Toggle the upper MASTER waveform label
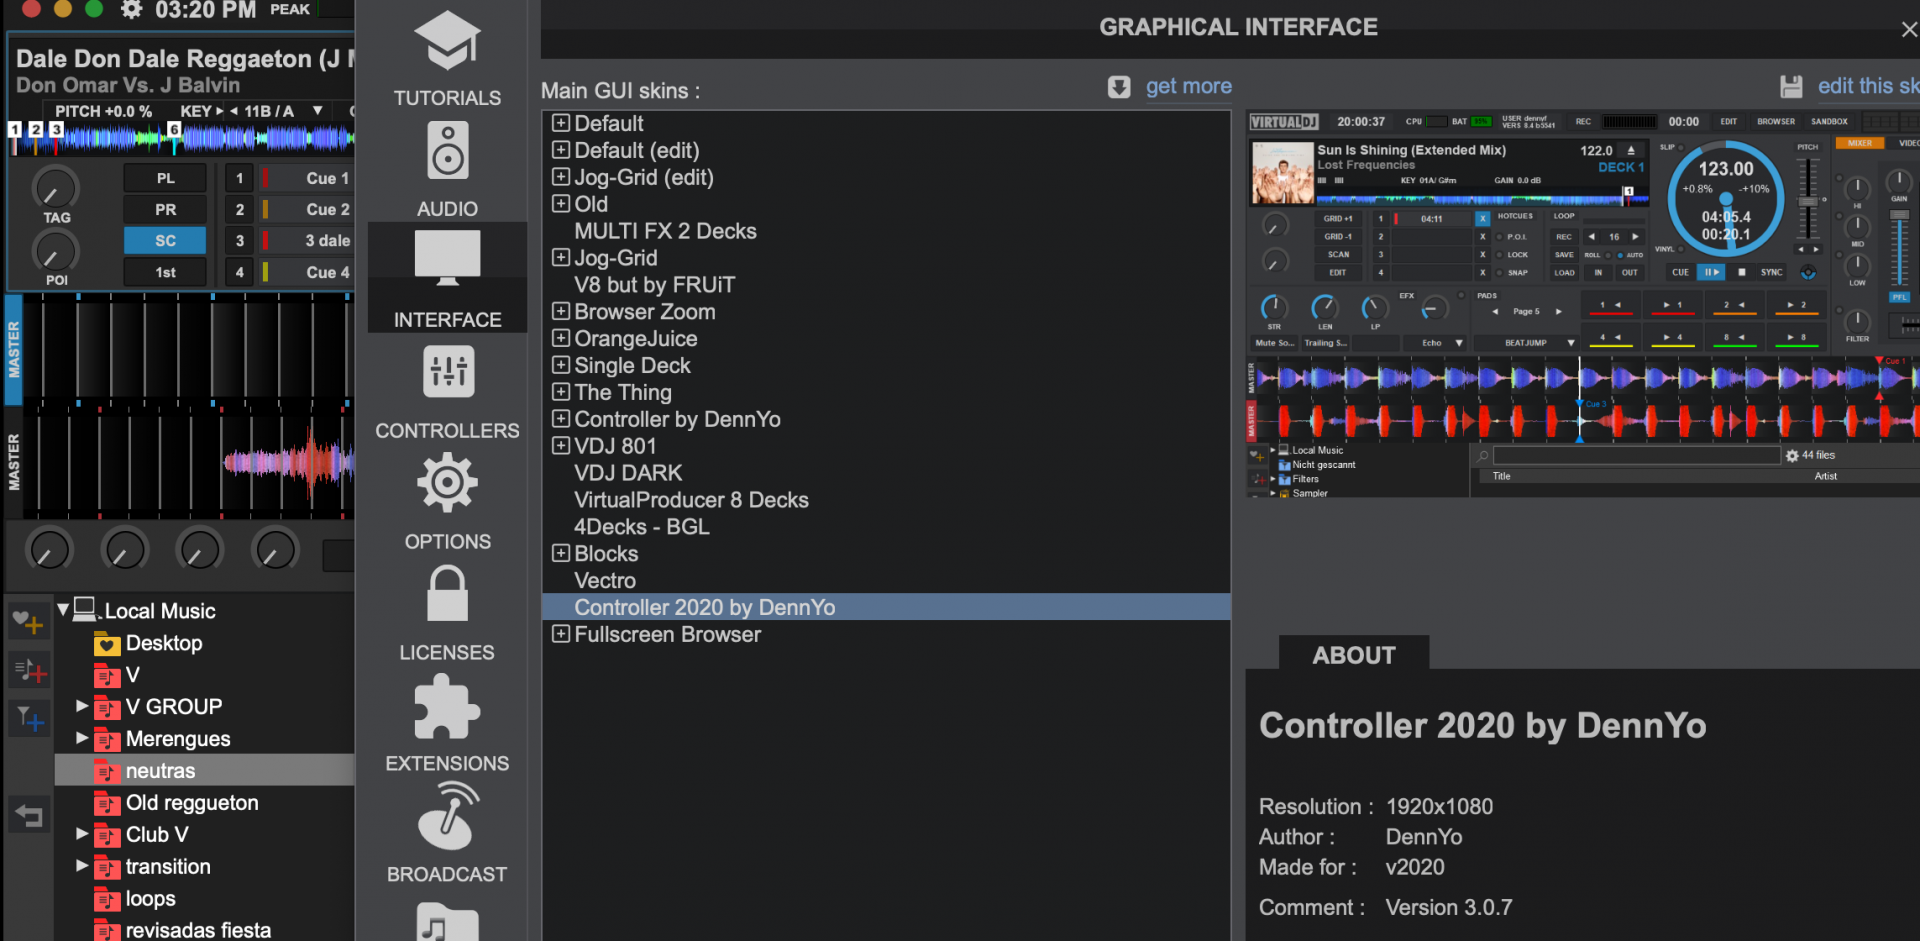 (x=14, y=349)
